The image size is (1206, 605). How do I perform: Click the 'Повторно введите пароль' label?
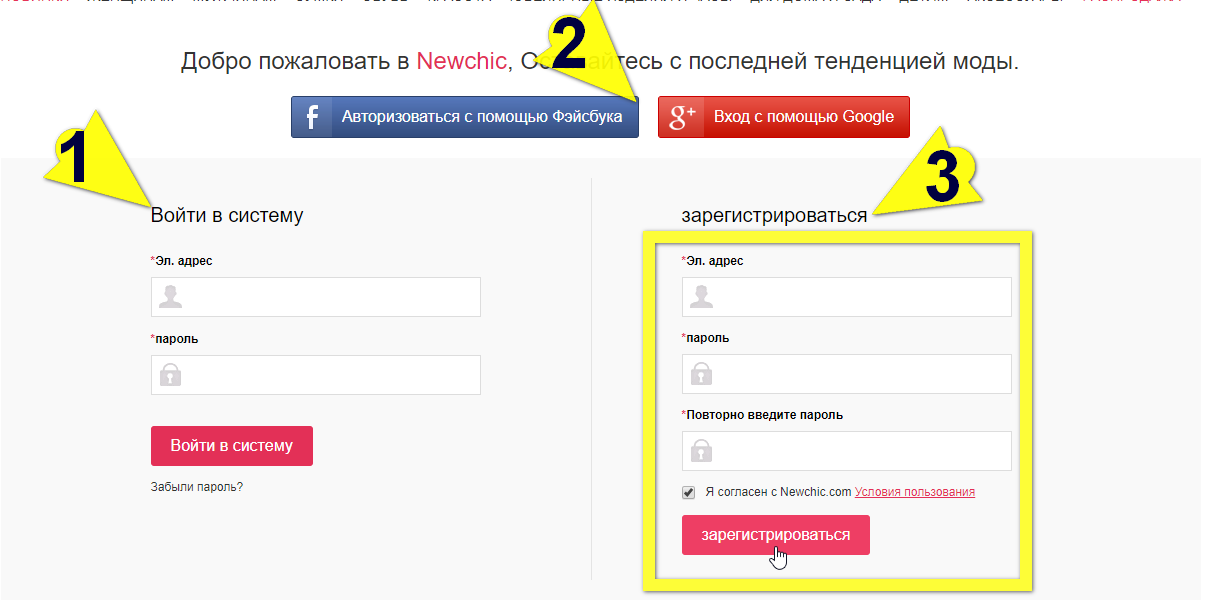click(762, 415)
